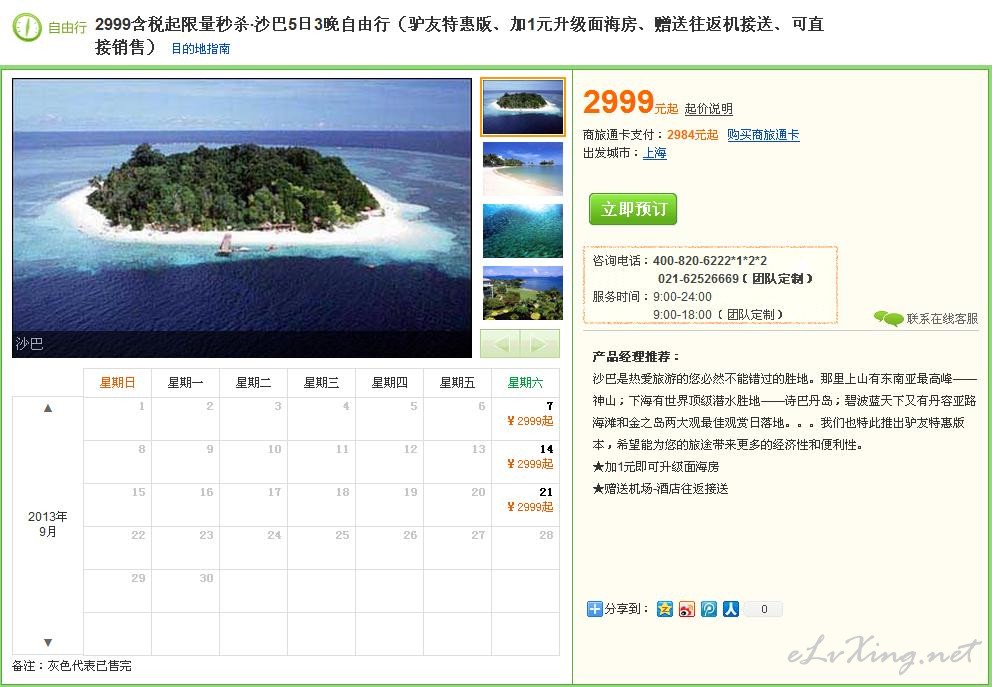Screen dimensions: 992x687
Task: Go to next month with down arrow
Action: [48, 643]
